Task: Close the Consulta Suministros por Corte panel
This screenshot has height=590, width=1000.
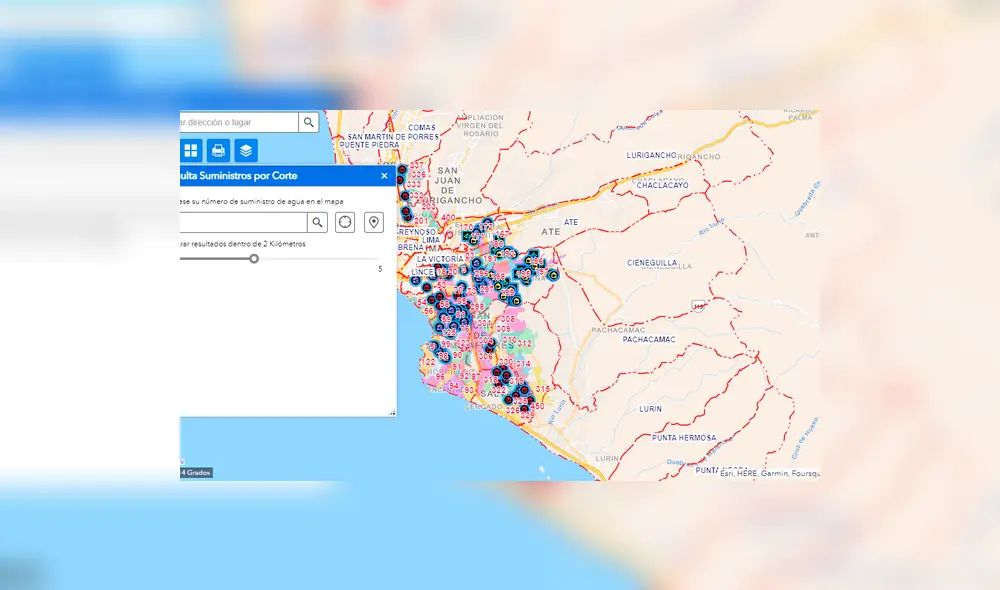Action: tap(384, 176)
